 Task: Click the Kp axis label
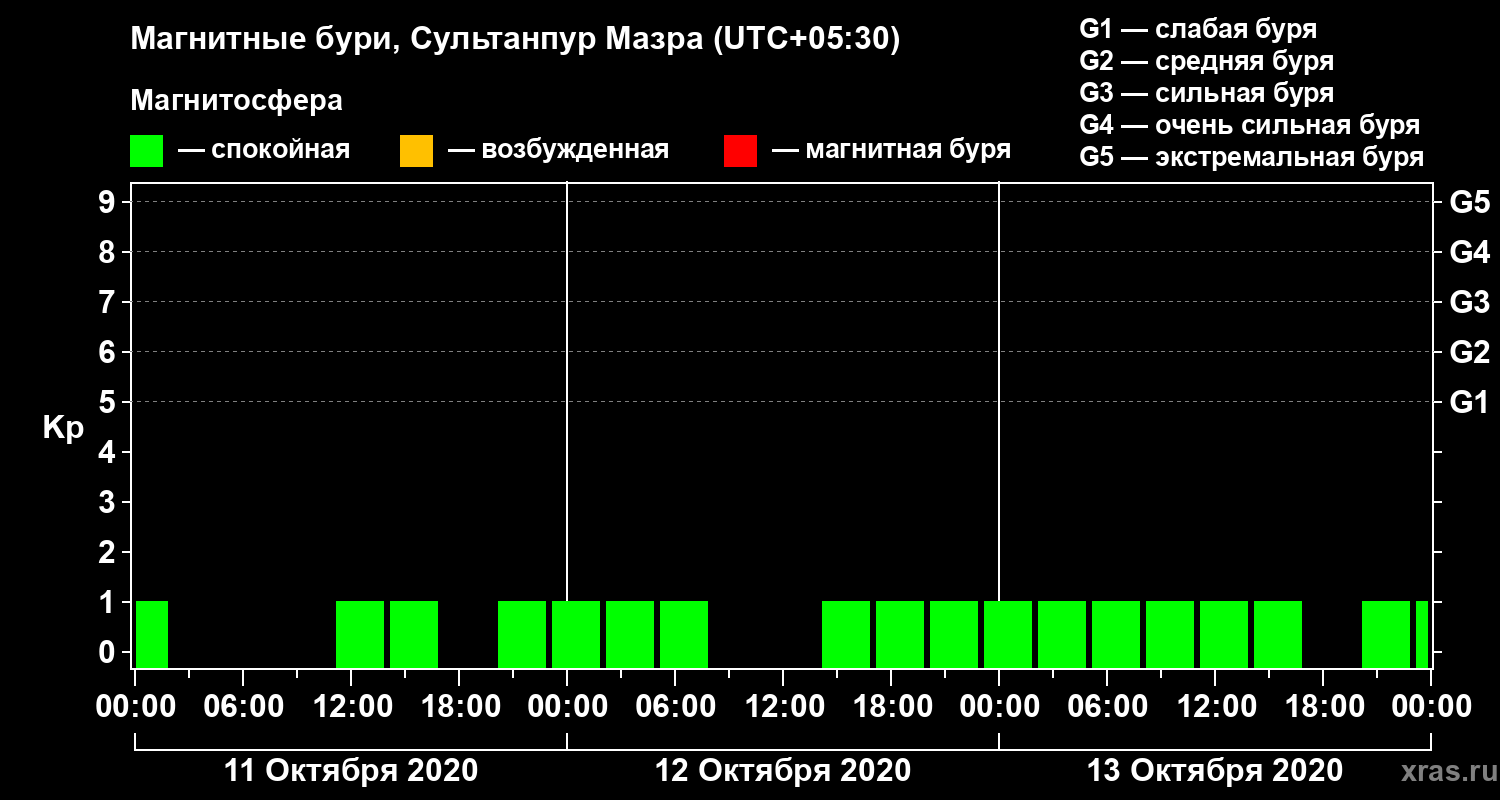tap(63, 428)
